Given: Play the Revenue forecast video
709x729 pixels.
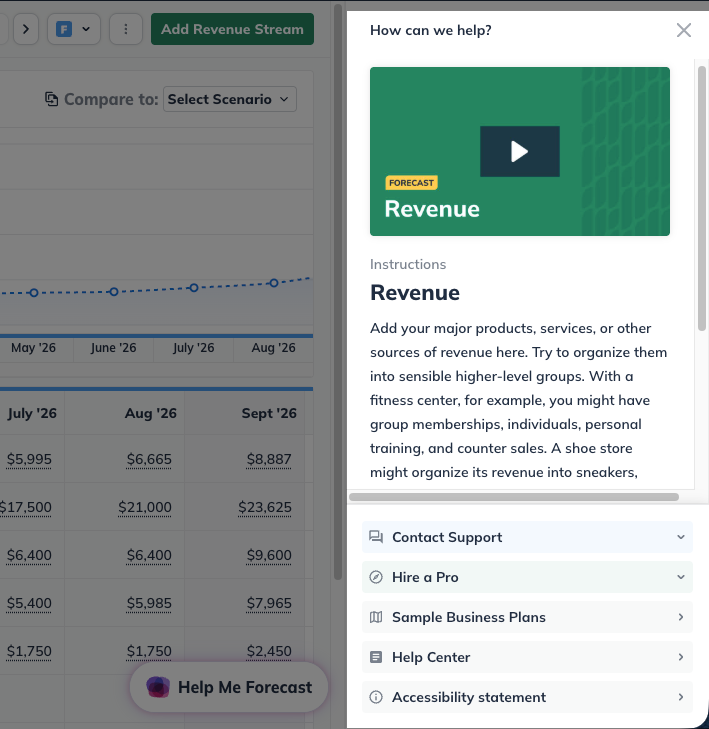Looking at the screenshot, I should [x=519, y=152].
